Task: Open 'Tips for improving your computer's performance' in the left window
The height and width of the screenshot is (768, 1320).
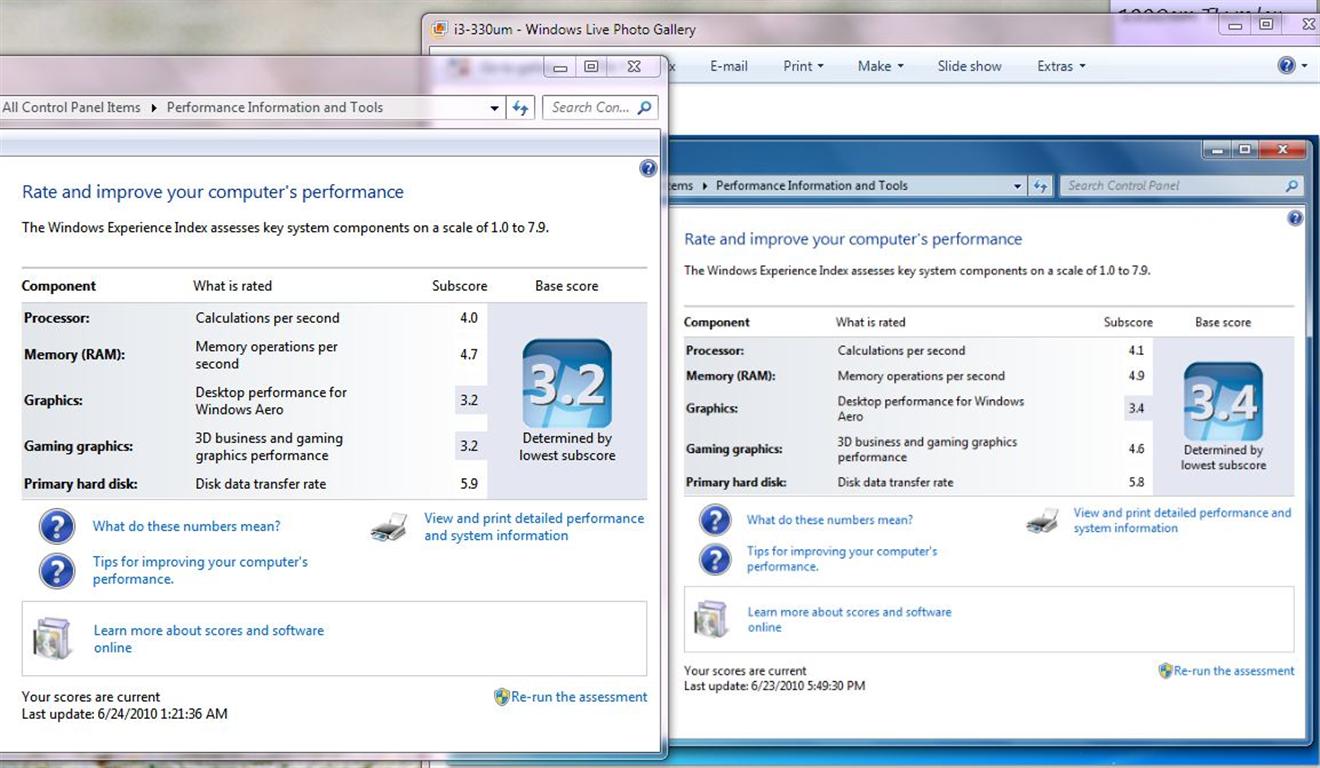Action: pyautogui.click(x=200, y=570)
